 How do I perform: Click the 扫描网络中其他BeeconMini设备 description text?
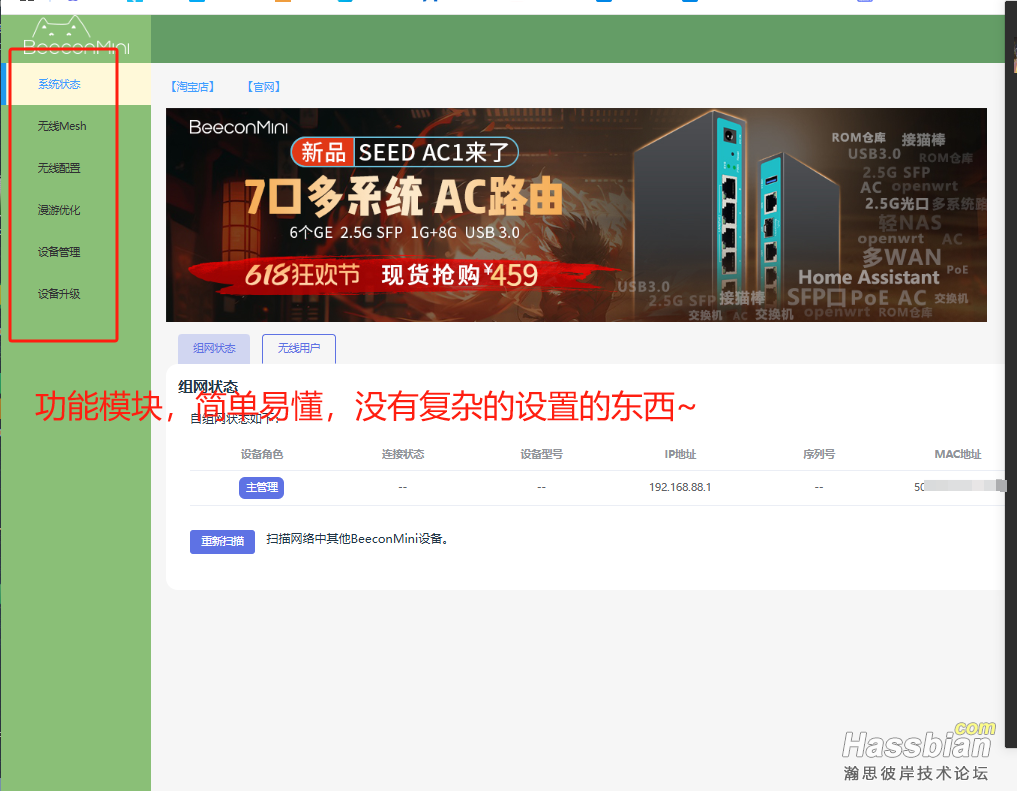[x=357, y=539]
